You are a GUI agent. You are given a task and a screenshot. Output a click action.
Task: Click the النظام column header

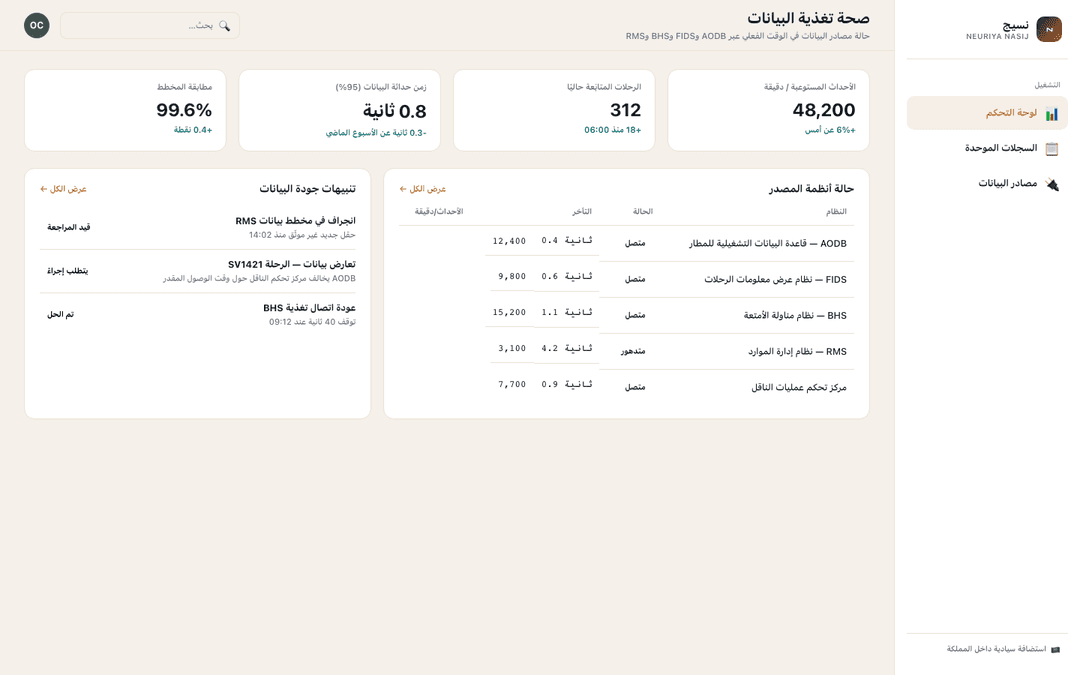pos(836,211)
